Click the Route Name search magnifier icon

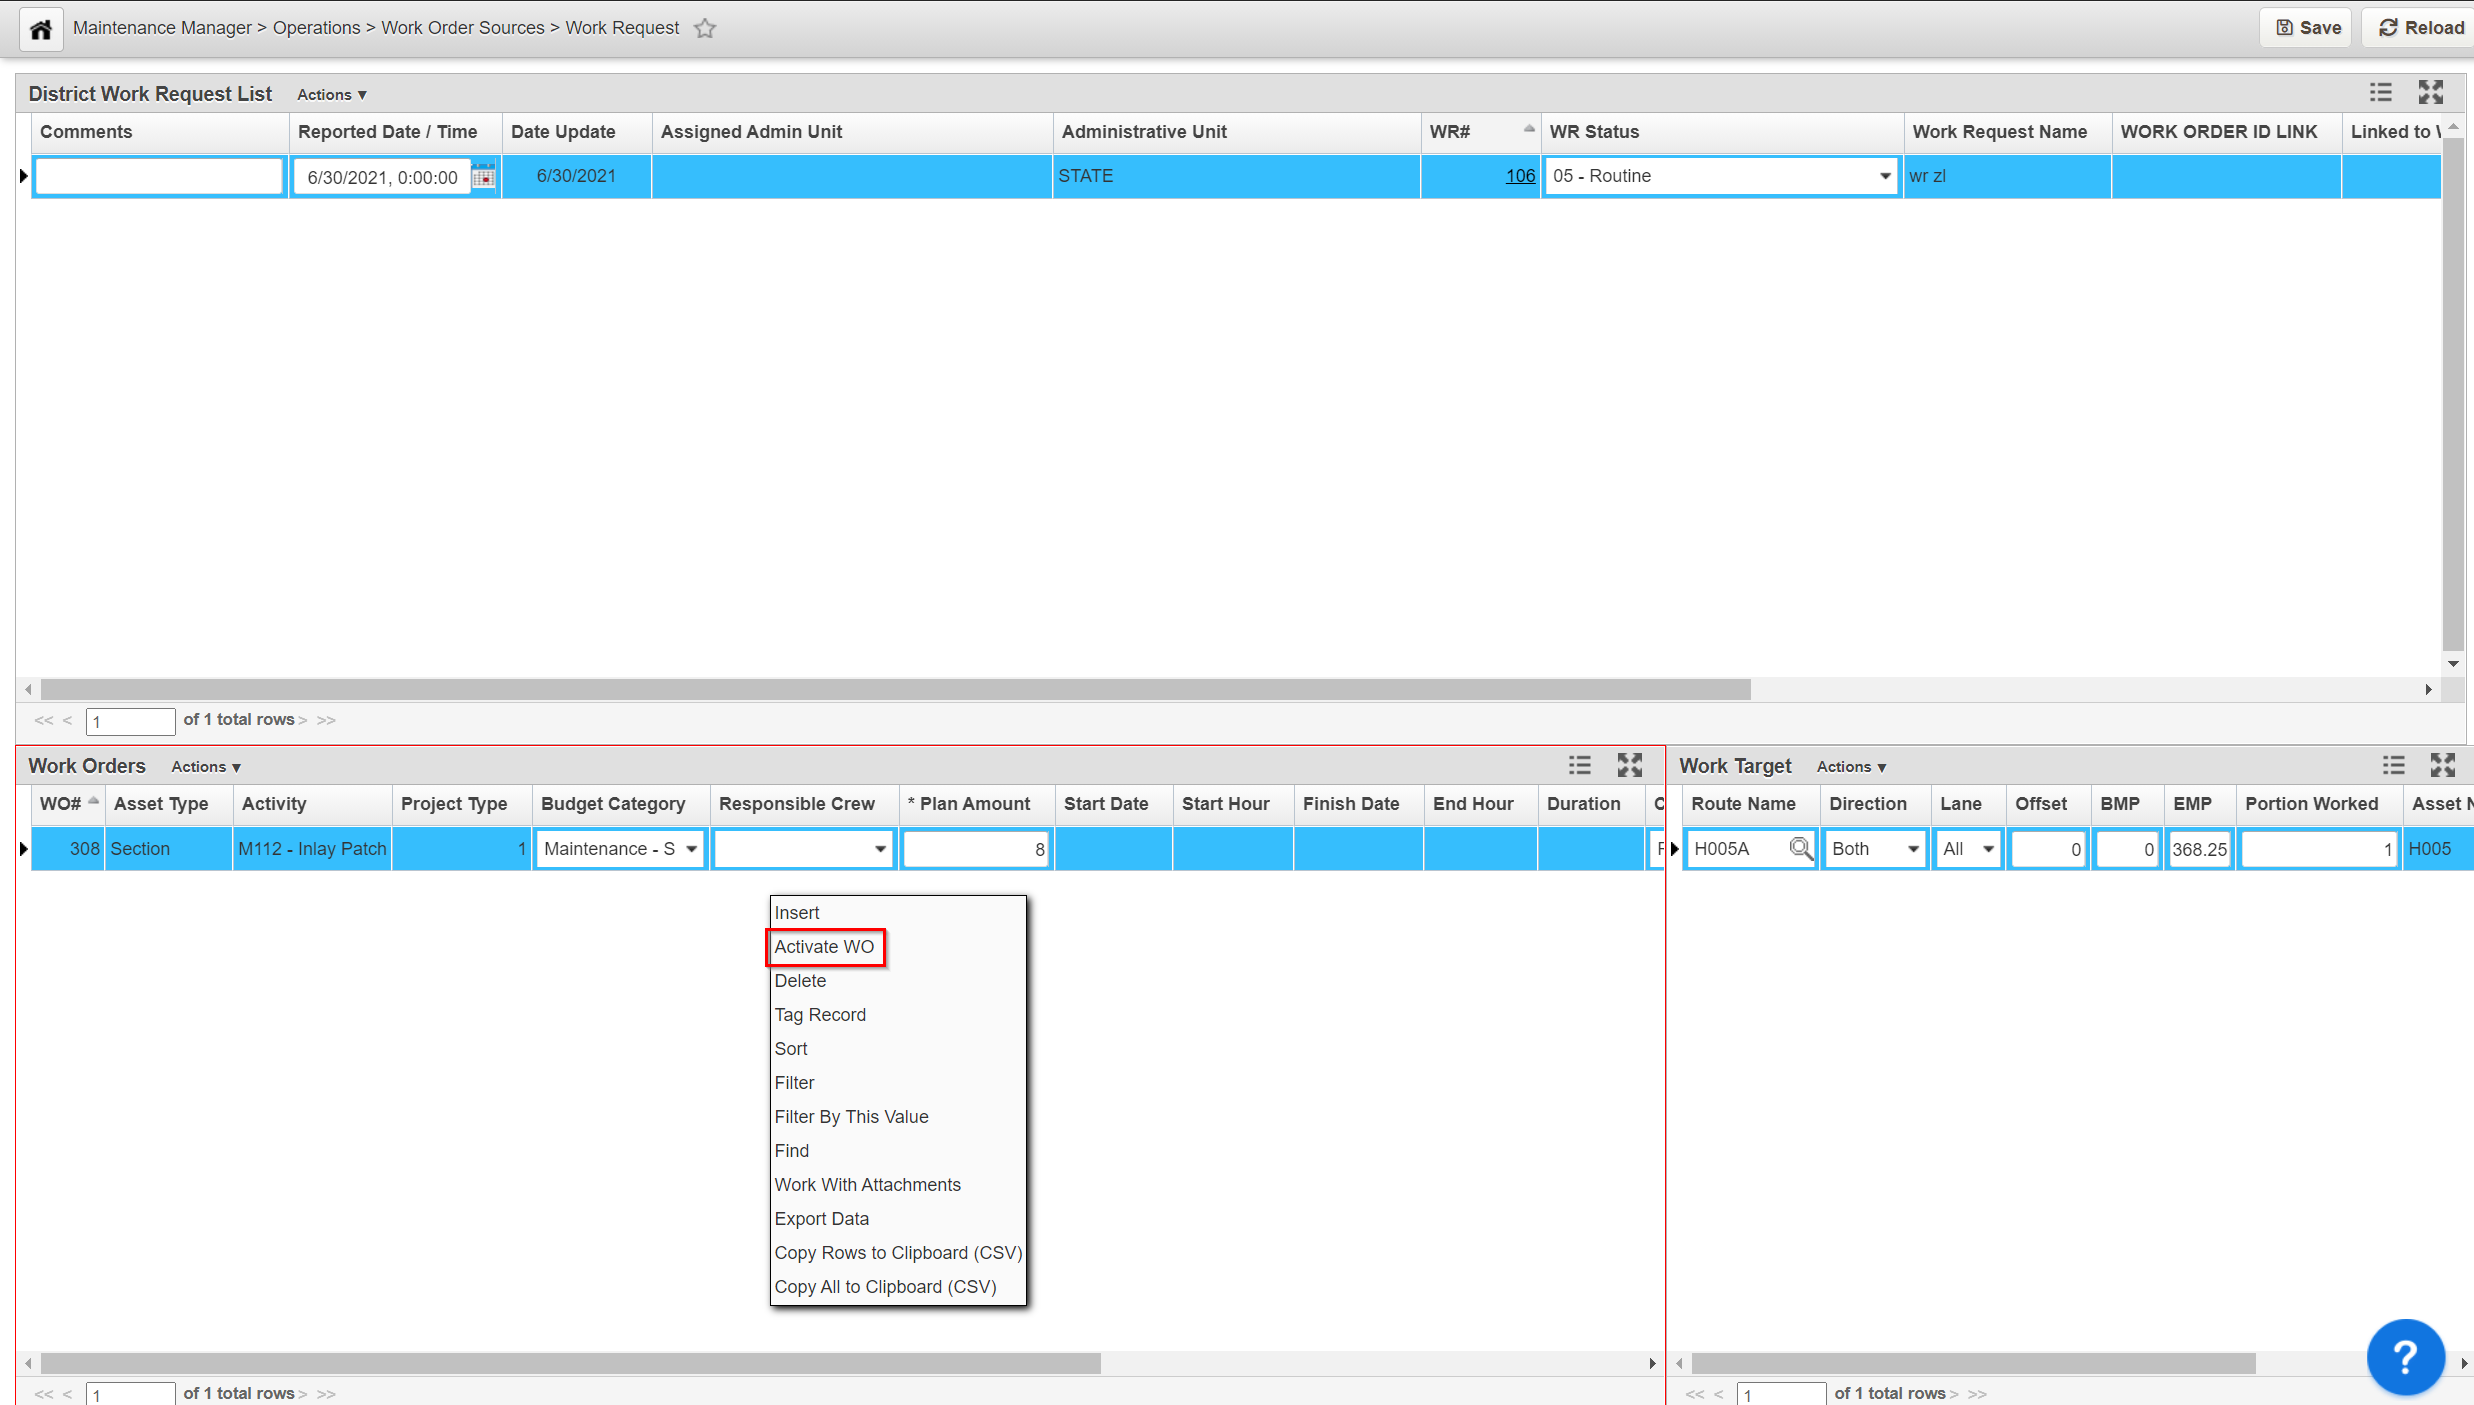[x=1800, y=849]
